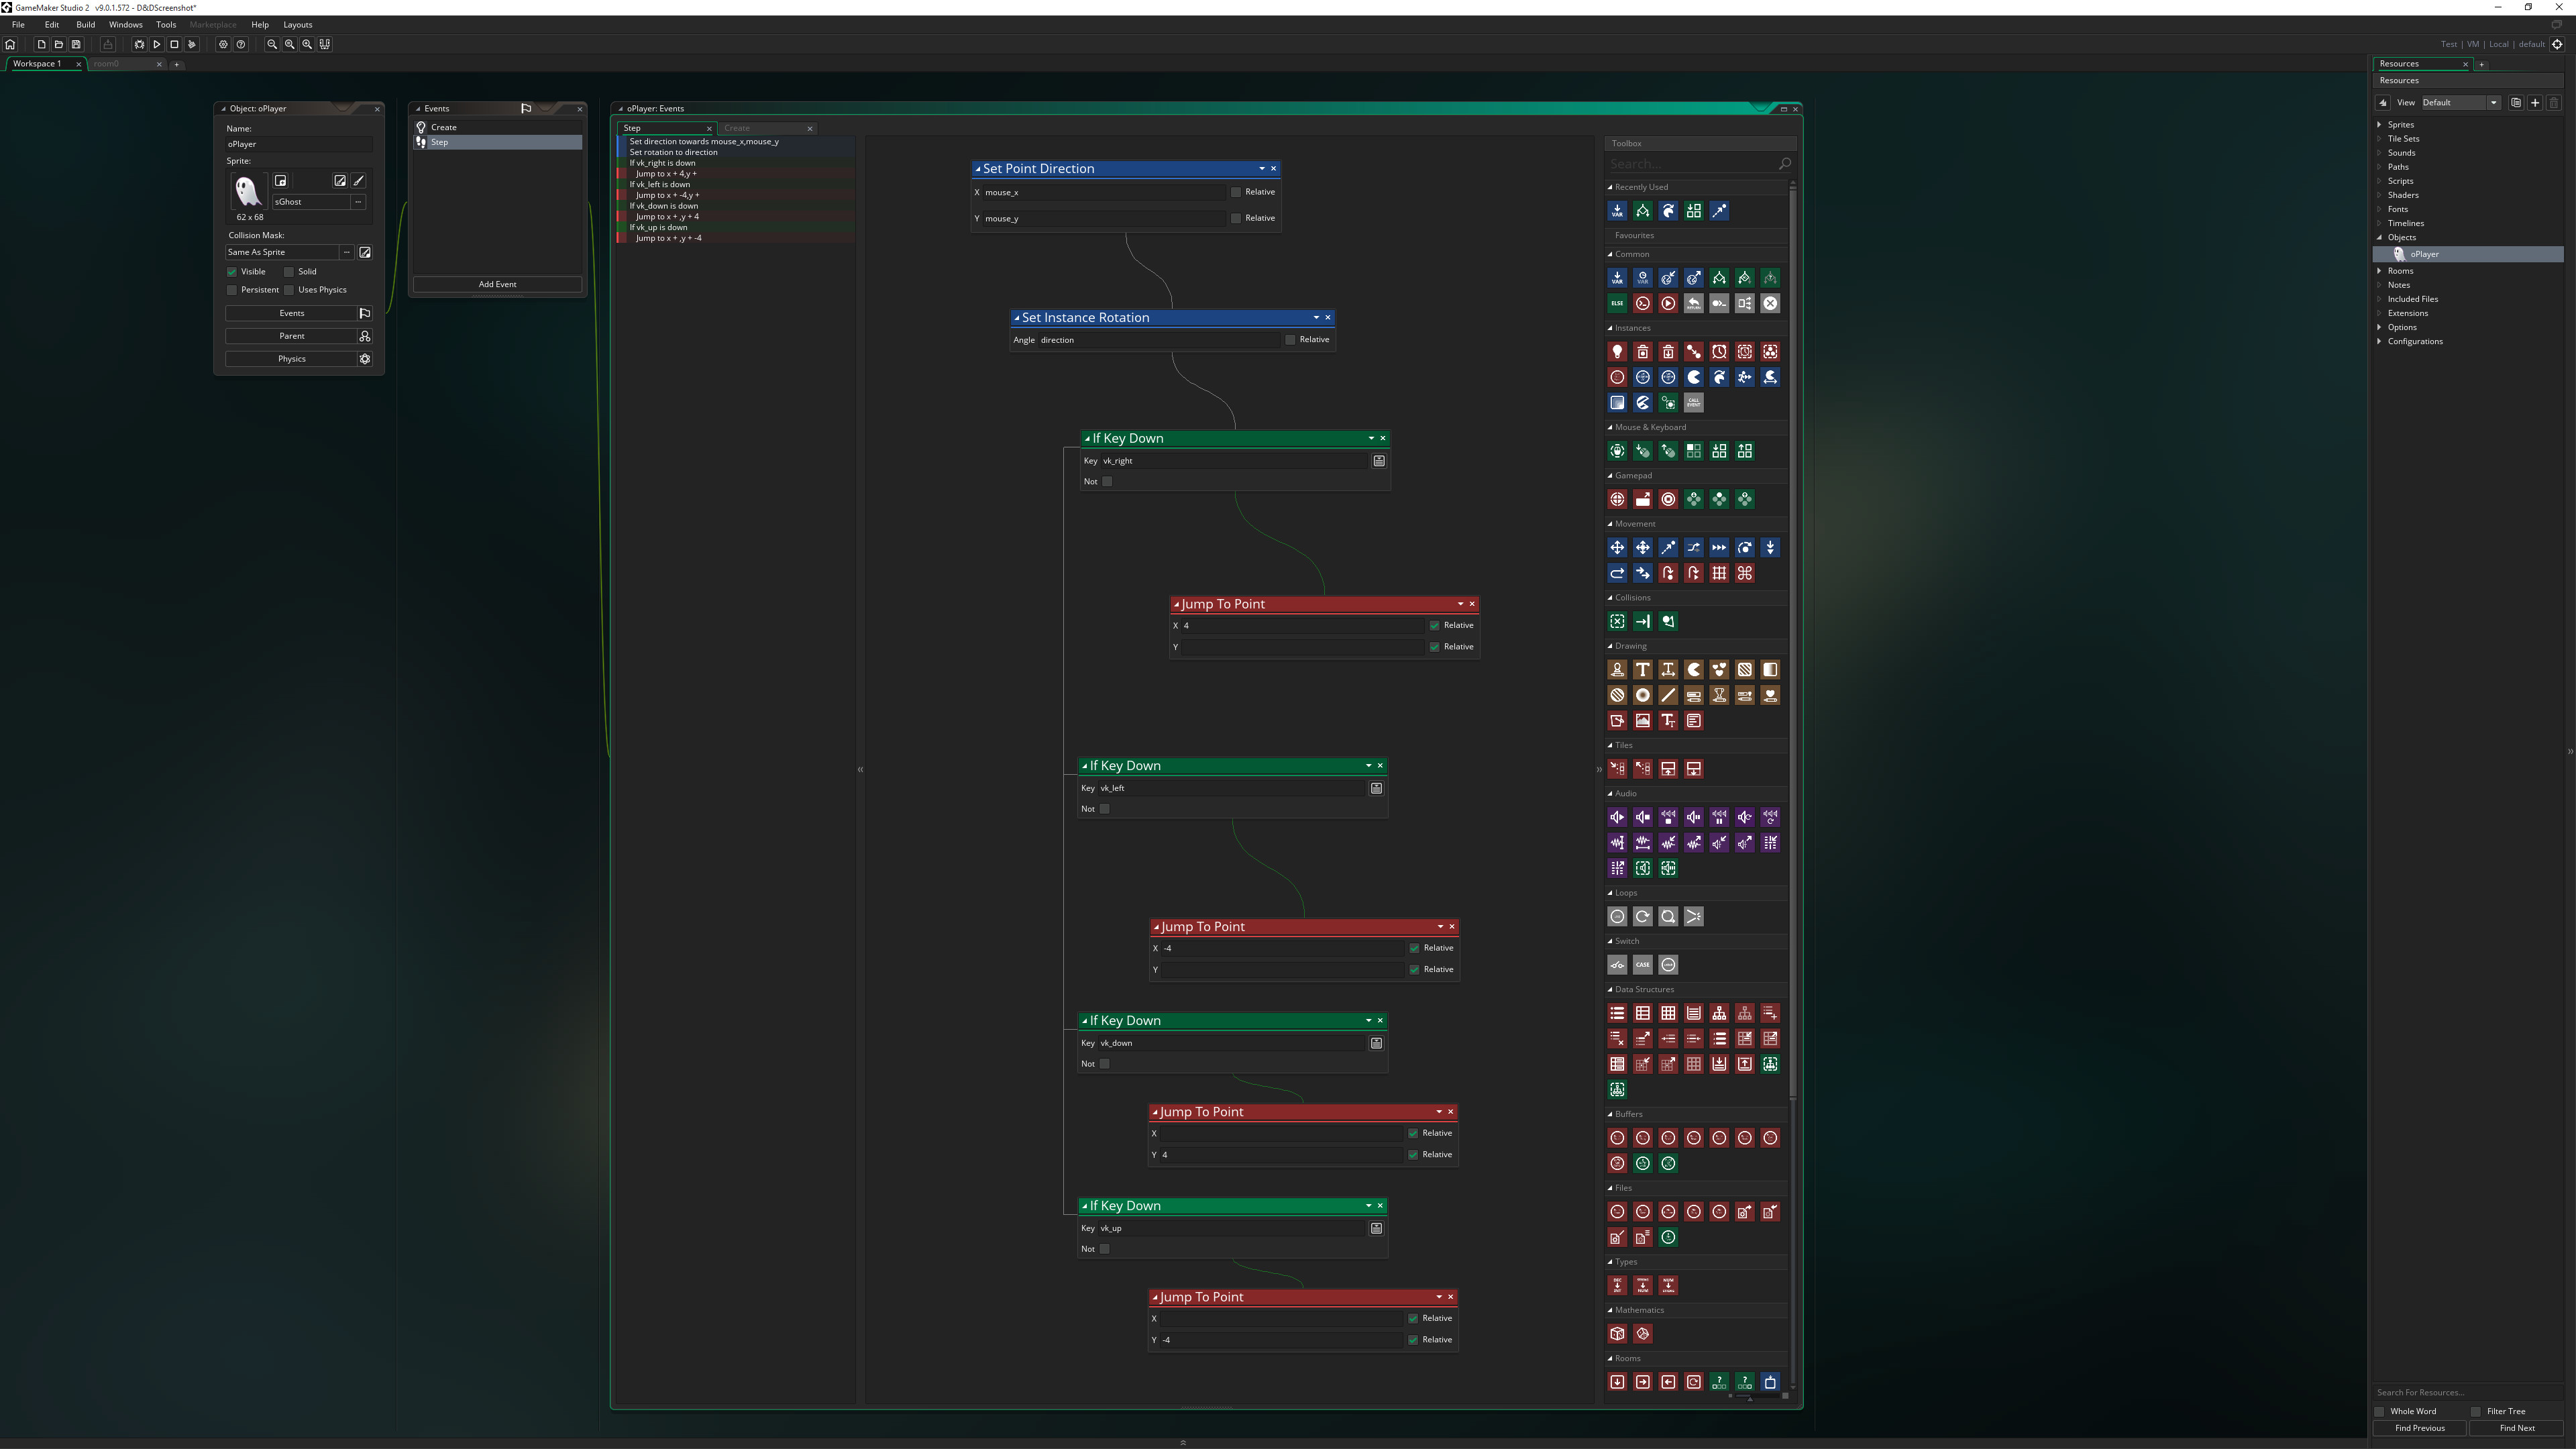Click the magnifier Zoom In toolbar icon
This screenshot has height=1449, width=2576.
click(307, 45)
